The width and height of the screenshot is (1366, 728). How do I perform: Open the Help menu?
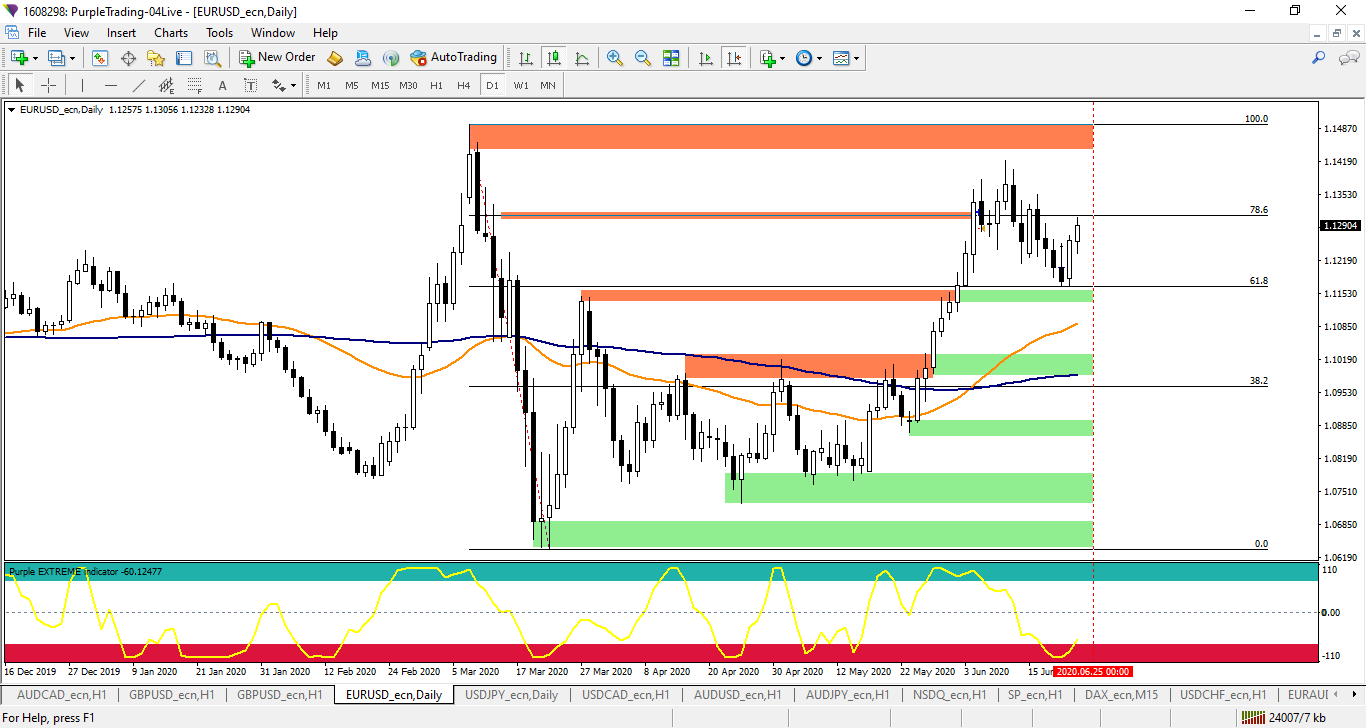[x=325, y=33]
